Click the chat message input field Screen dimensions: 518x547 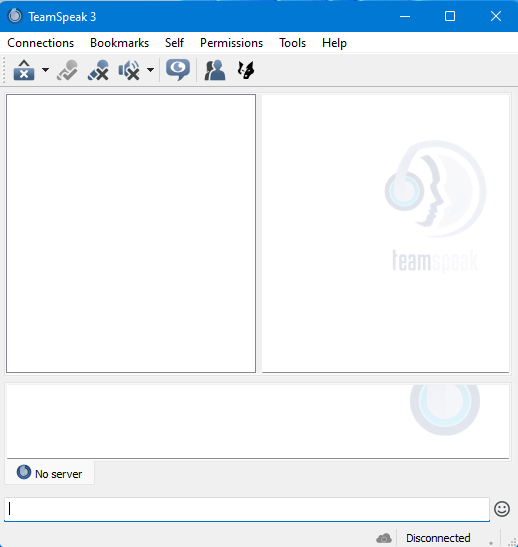247,509
